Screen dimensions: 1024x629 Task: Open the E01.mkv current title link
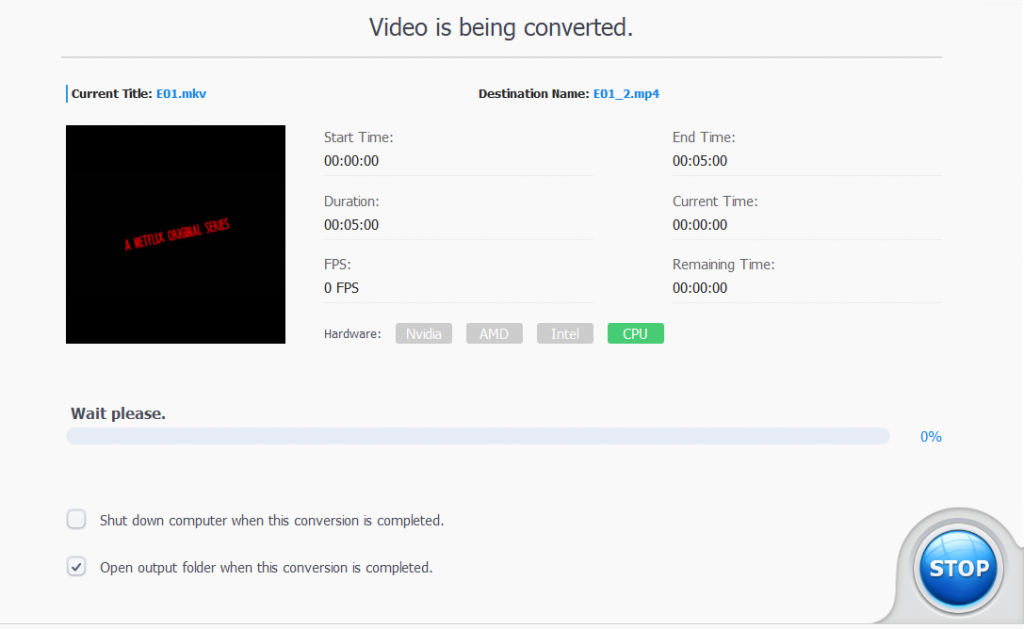(x=181, y=93)
